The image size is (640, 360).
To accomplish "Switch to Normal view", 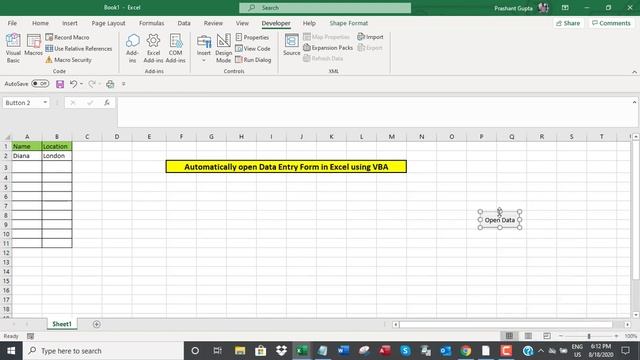I will (x=509, y=336).
